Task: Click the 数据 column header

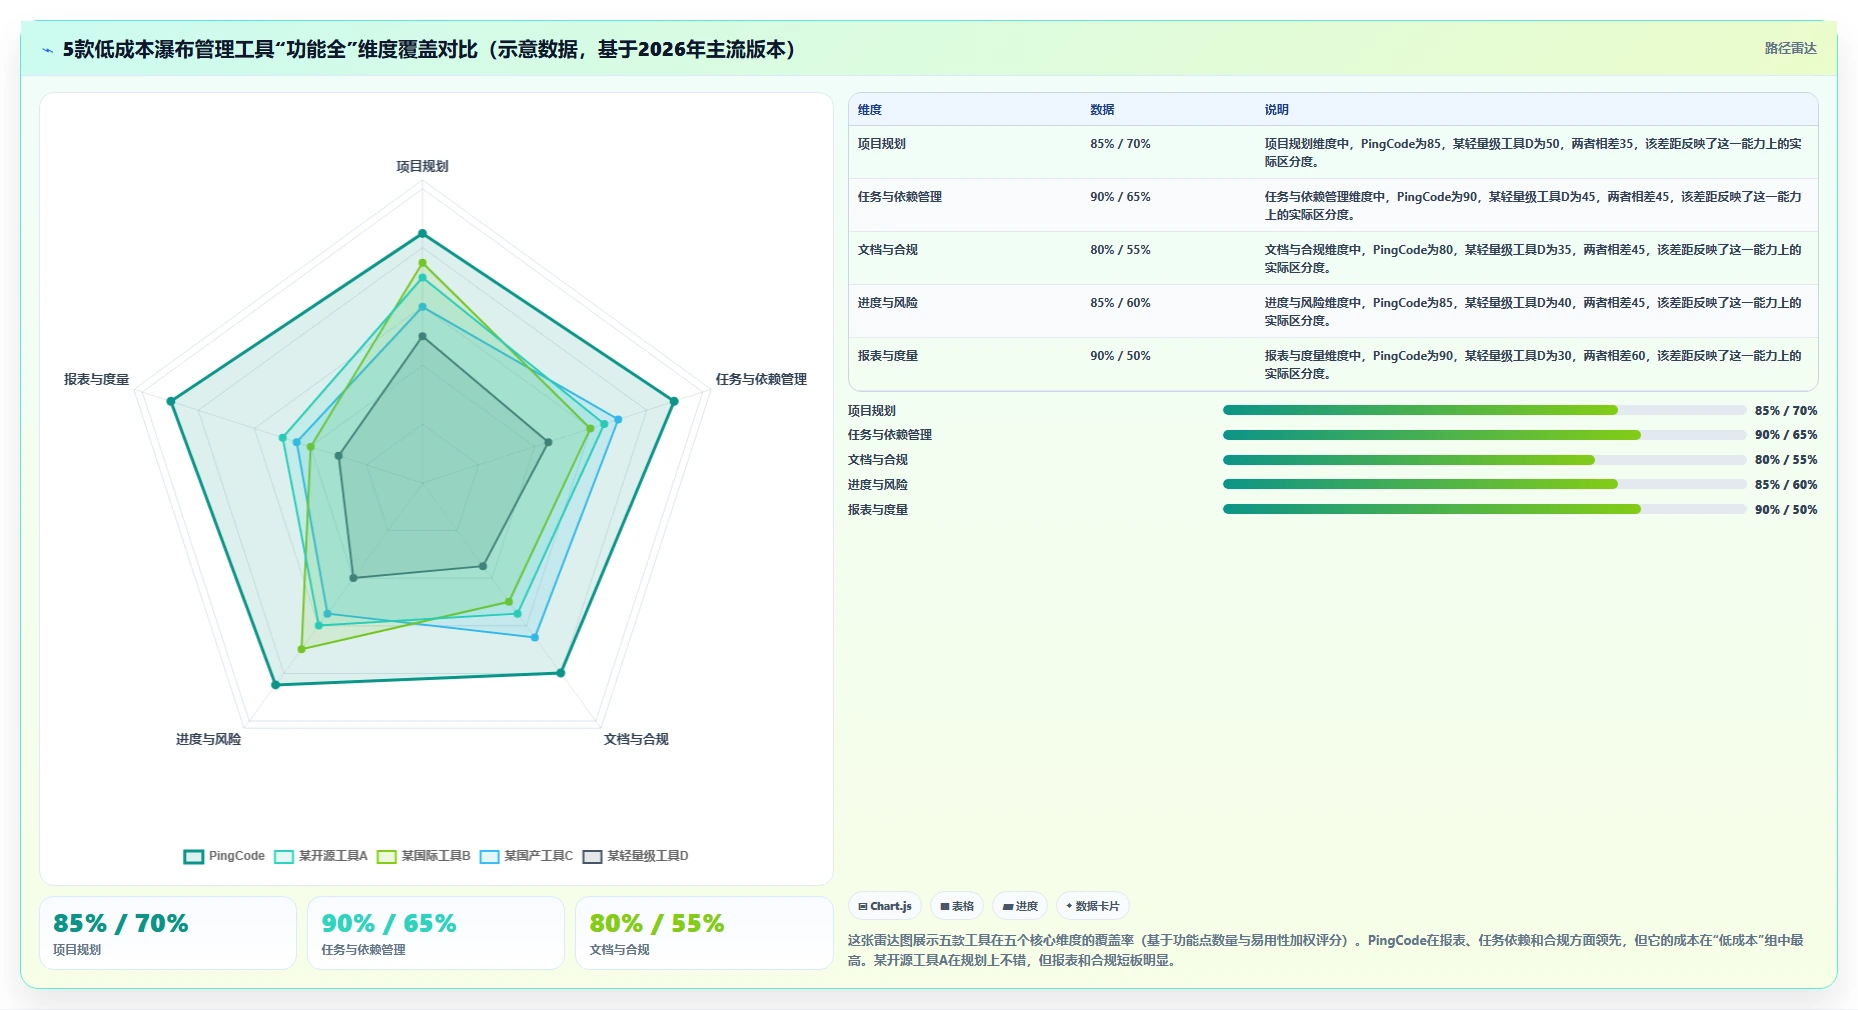Action: click(1102, 110)
